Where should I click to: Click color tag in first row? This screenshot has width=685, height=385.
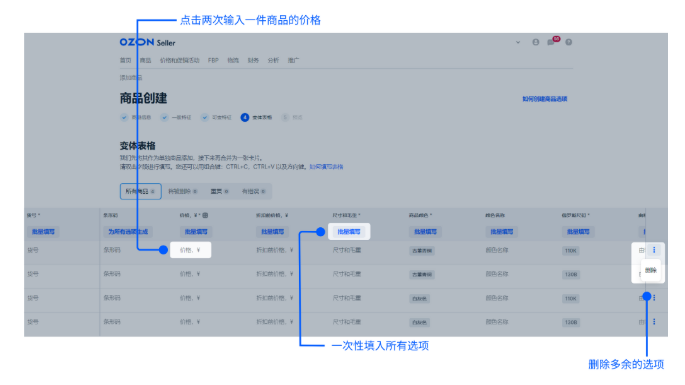pyautogui.click(x=422, y=251)
